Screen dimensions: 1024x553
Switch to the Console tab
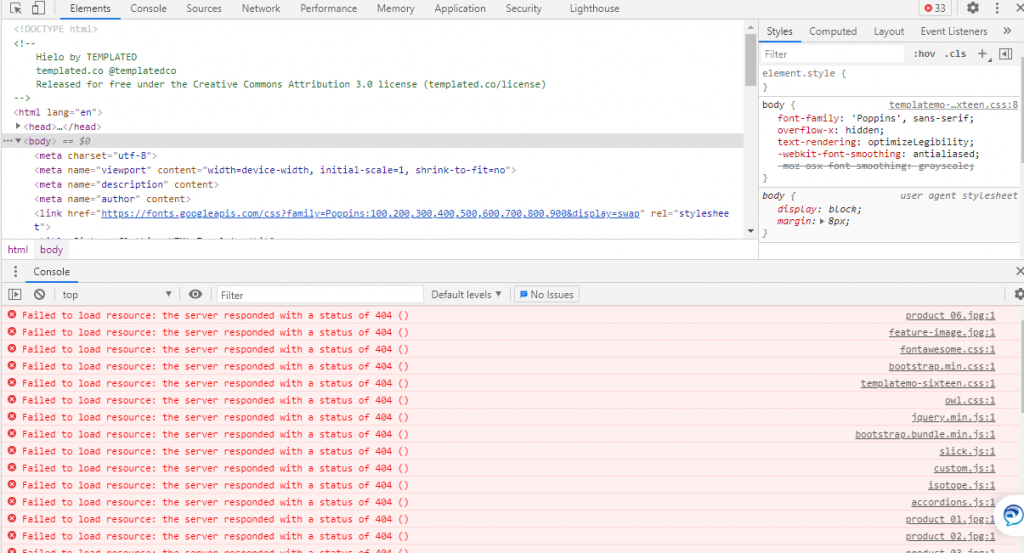coord(148,8)
